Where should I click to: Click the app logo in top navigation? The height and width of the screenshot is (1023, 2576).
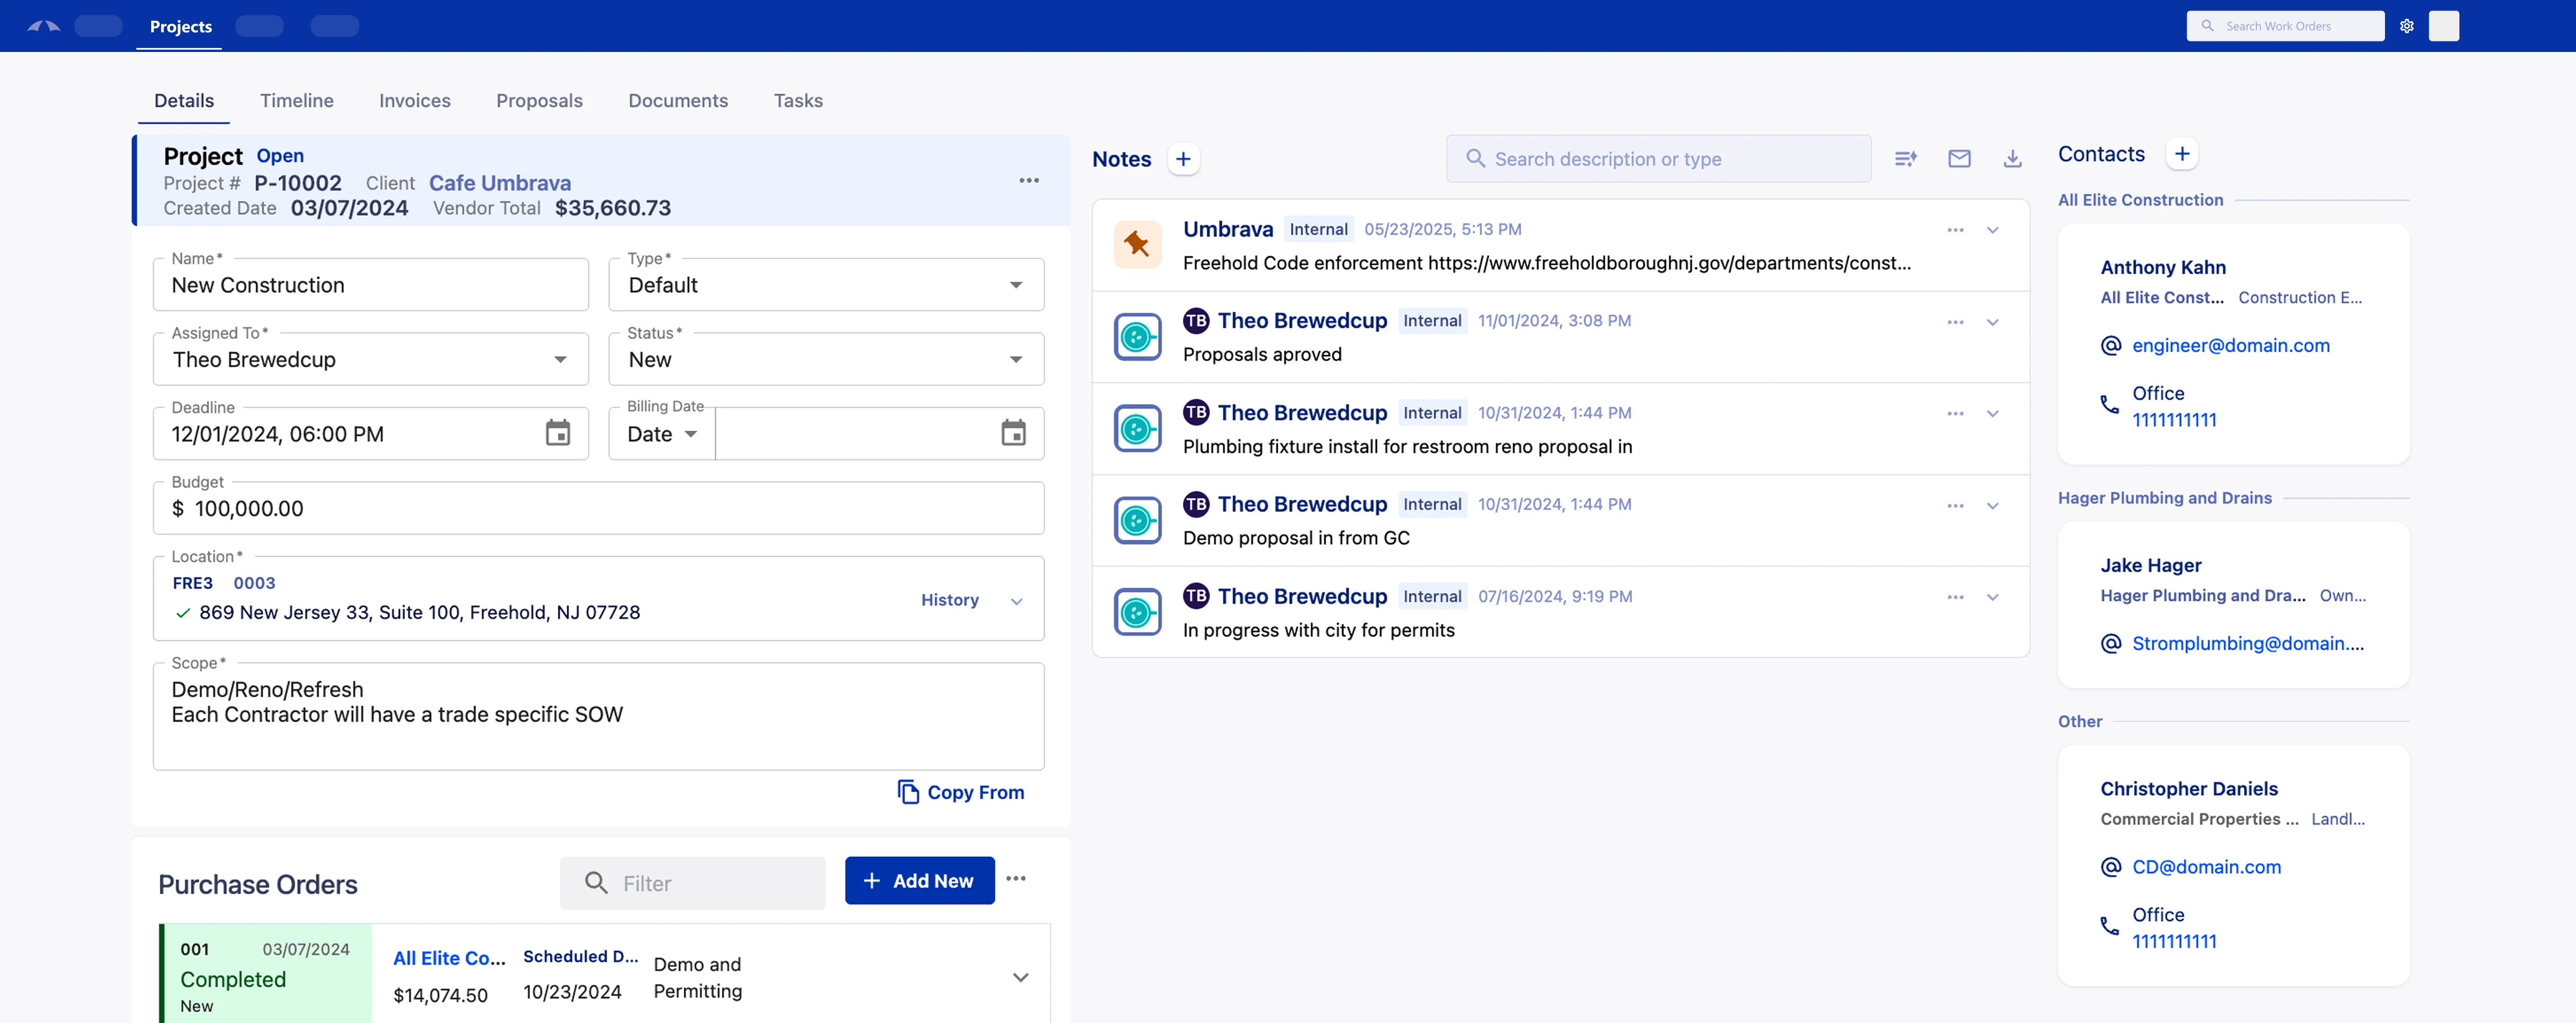[x=44, y=26]
